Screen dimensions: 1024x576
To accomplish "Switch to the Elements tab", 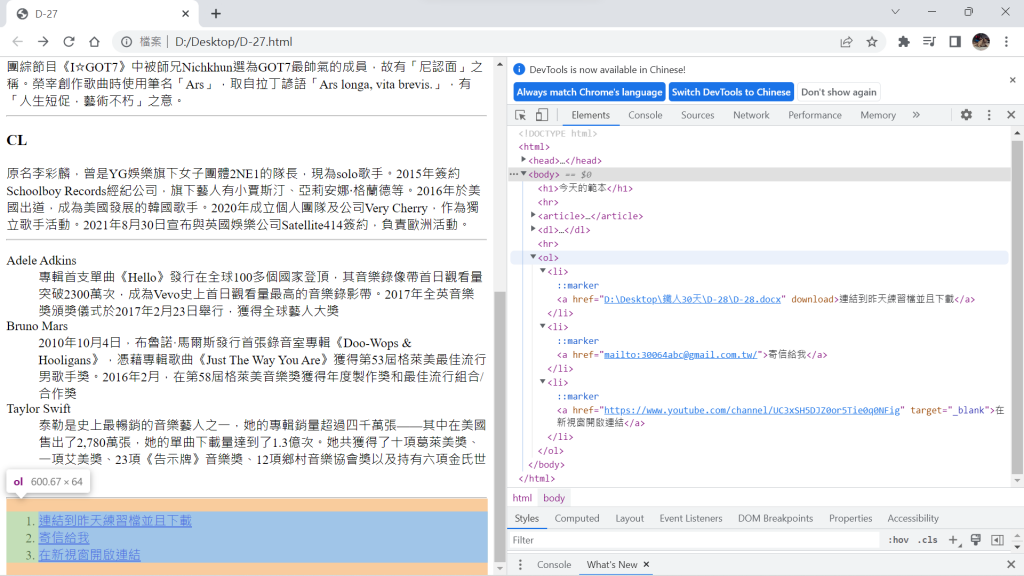I will pos(590,115).
